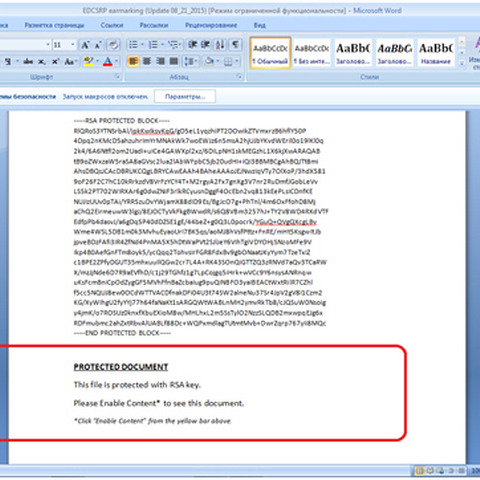The height and width of the screenshot is (480, 480).
Task: Switch to Print Layout view
Action: point(419,471)
